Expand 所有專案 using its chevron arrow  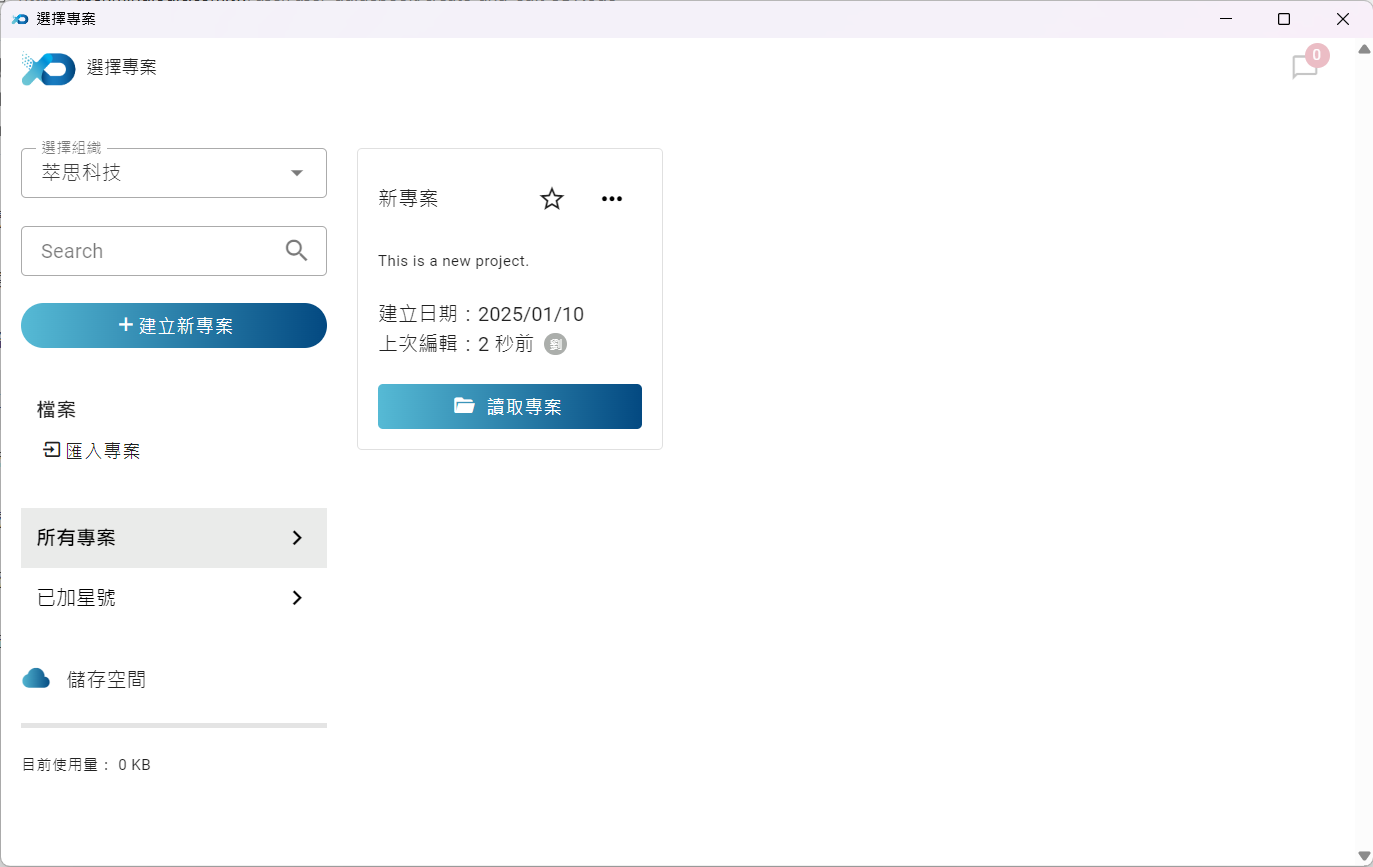(x=296, y=538)
